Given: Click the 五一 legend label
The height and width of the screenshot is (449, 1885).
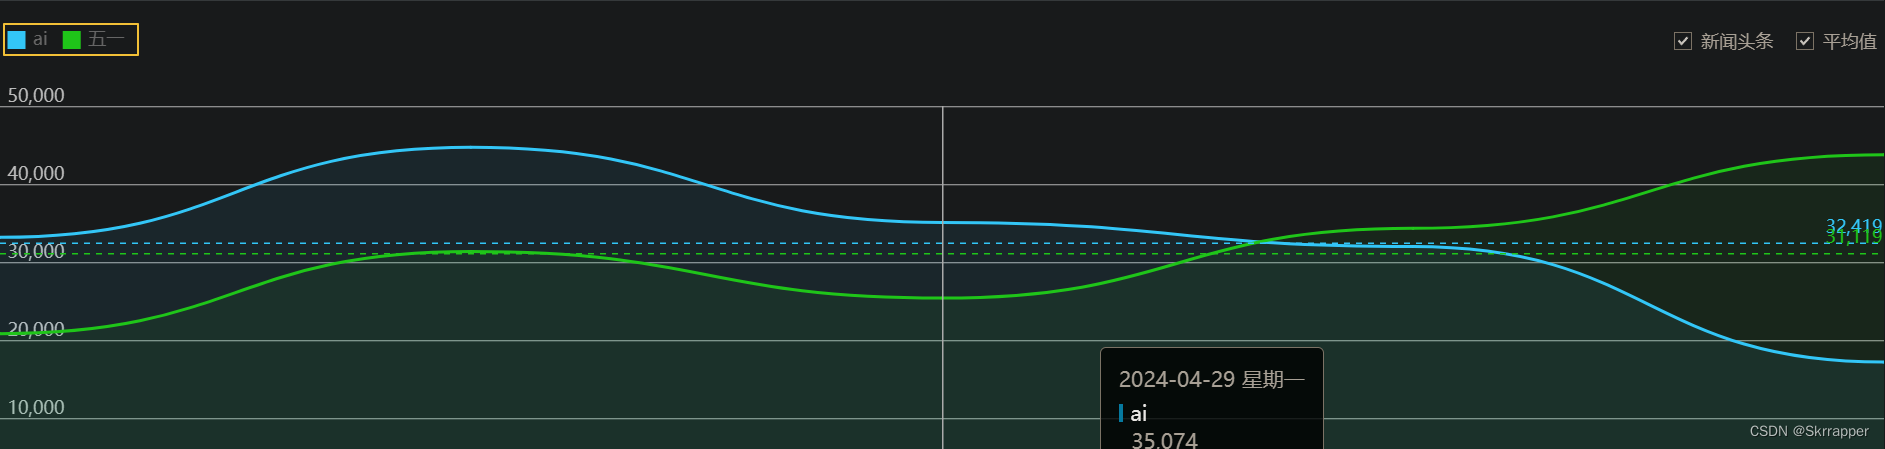Looking at the screenshot, I should point(106,39).
